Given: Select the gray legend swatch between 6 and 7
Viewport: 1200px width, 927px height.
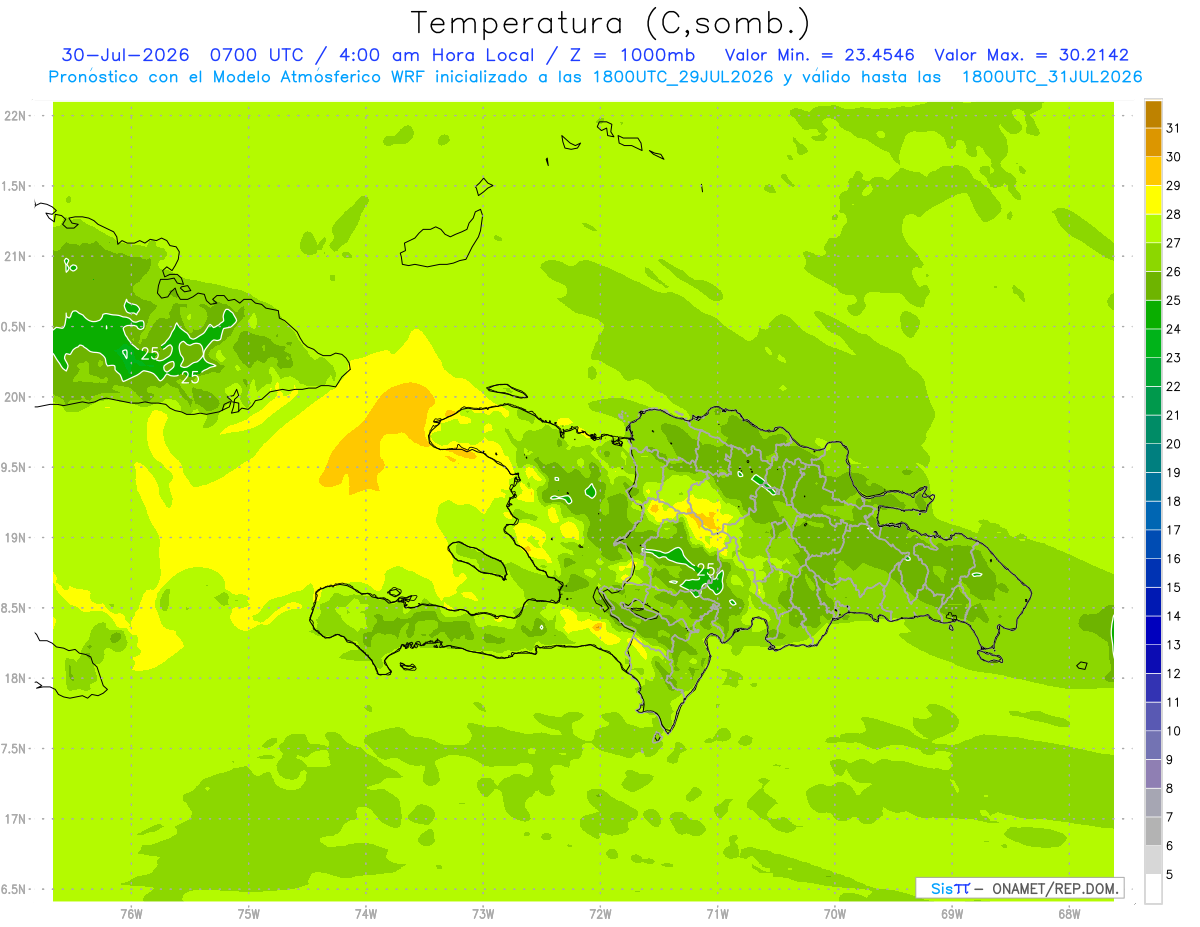Looking at the screenshot, I should pos(1153,832).
